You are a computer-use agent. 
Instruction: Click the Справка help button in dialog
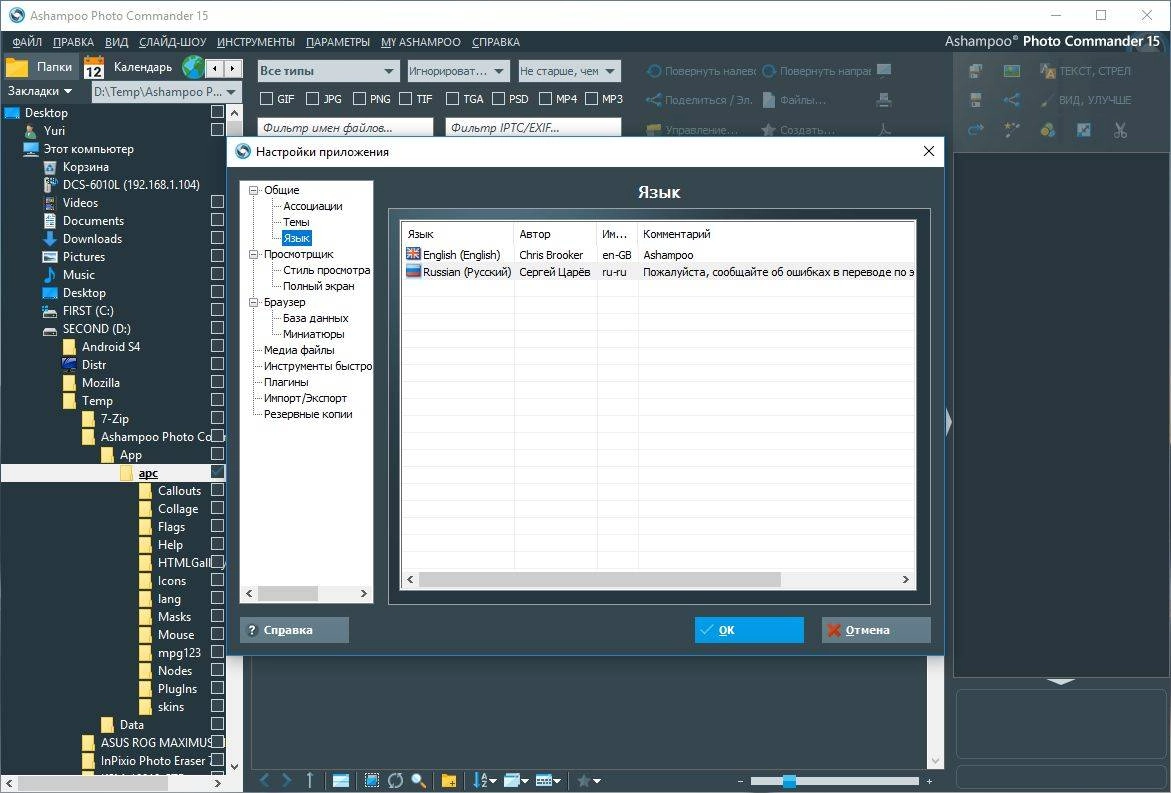click(x=294, y=630)
